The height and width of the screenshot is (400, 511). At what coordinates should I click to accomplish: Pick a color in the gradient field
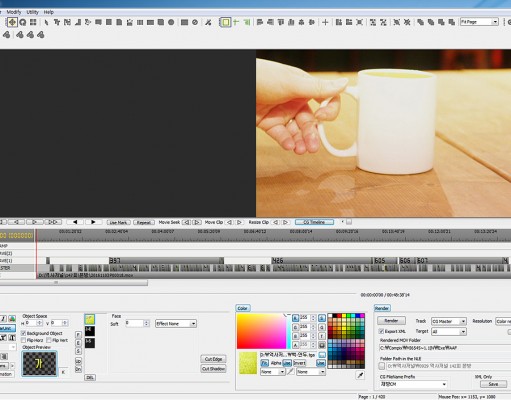click(261, 331)
